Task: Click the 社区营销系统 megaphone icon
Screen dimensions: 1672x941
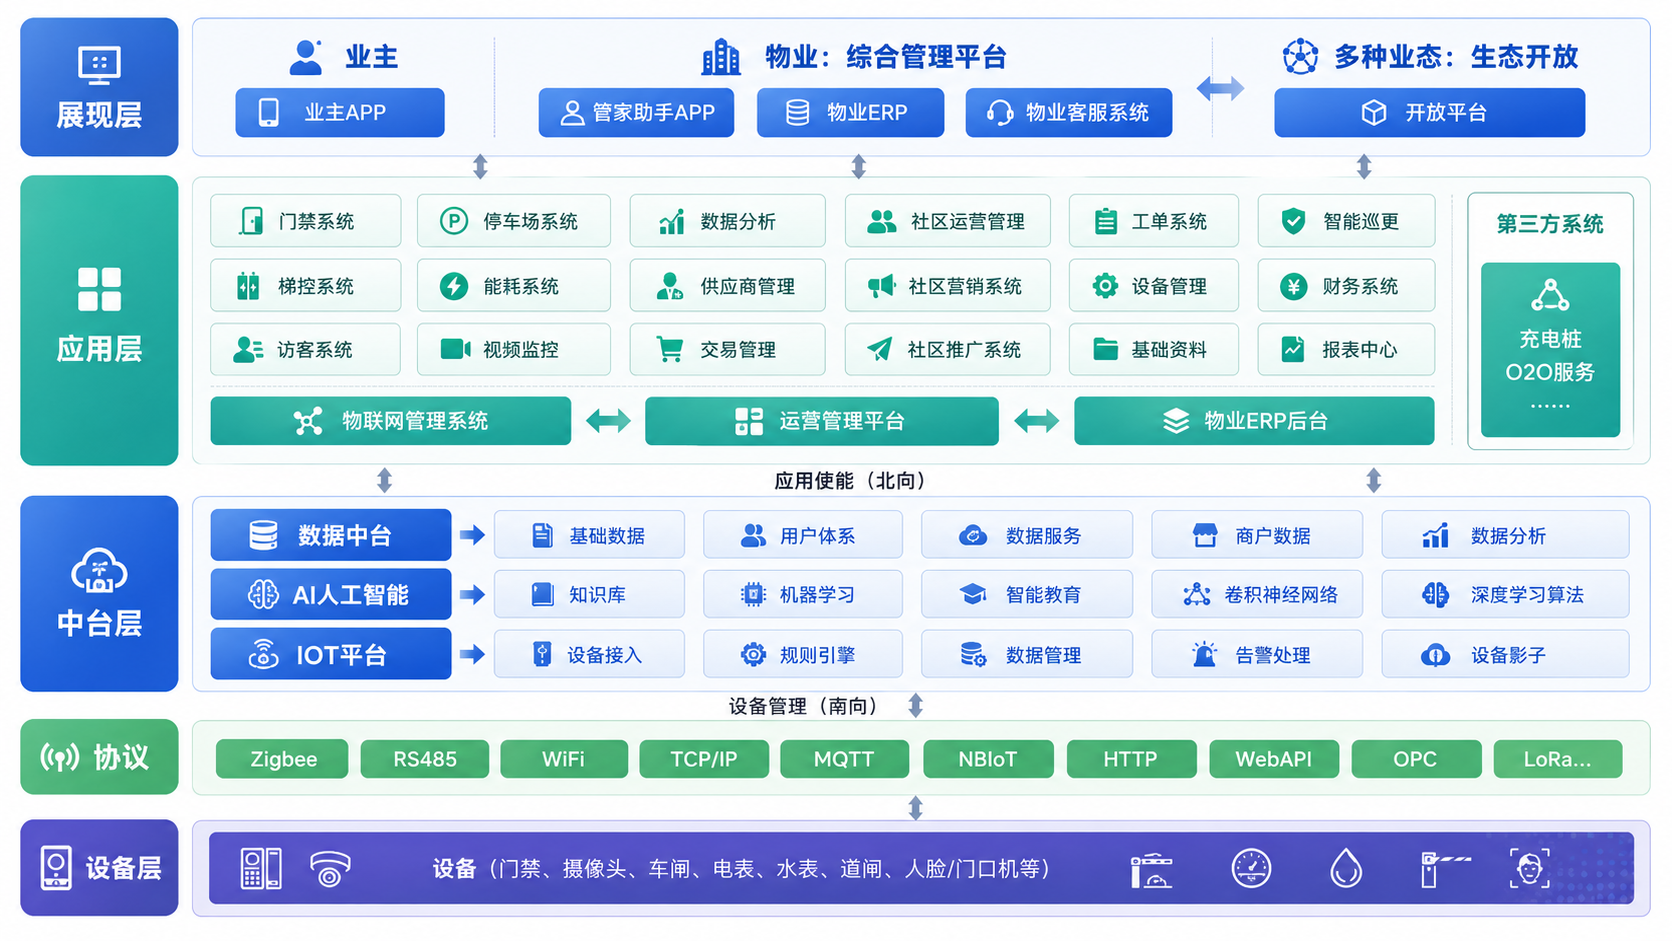Action: pos(881,287)
